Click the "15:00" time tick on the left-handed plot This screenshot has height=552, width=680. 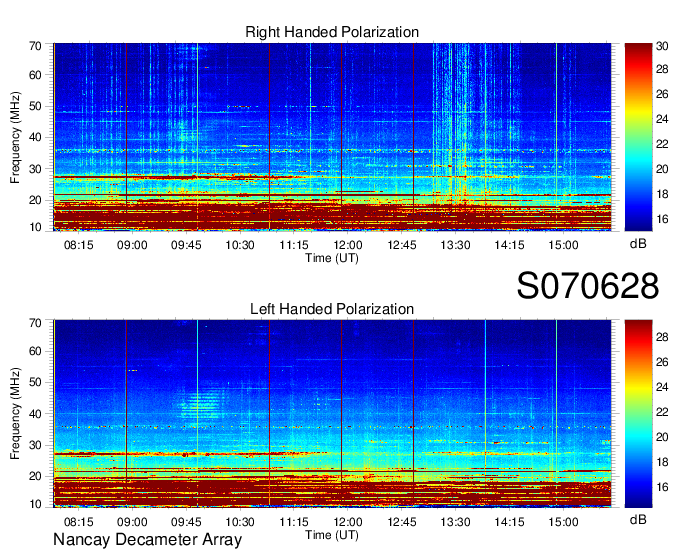click(x=563, y=522)
